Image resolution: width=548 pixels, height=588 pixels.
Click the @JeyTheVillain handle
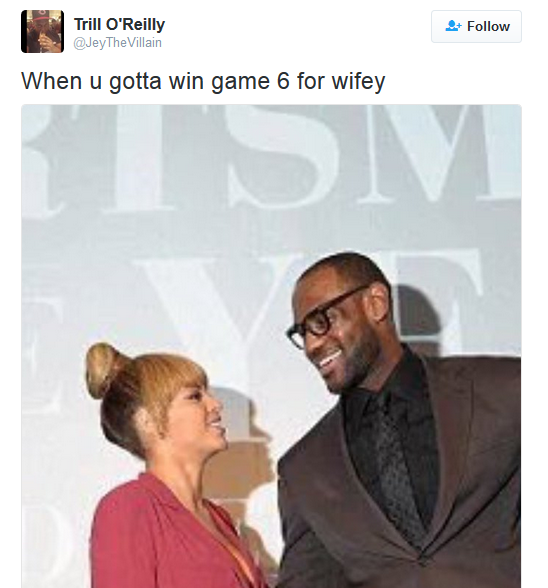click(x=117, y=43)
